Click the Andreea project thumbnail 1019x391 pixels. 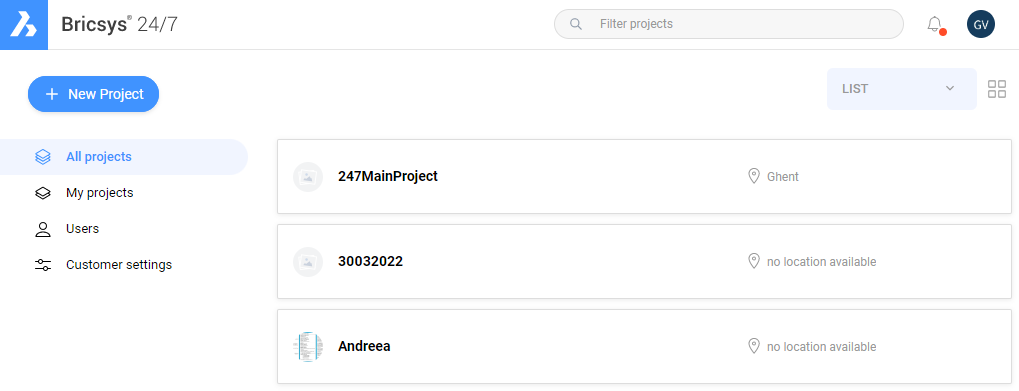[308, 347]
